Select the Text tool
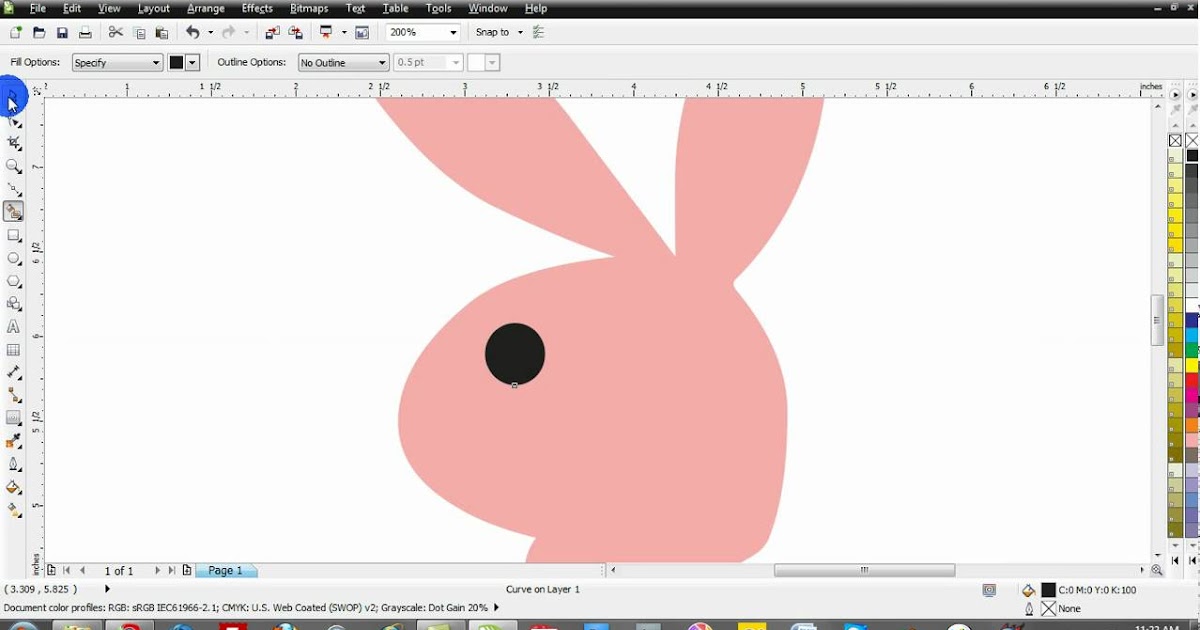Screen dimensions: 1200x630 click(x=14, y=327)
